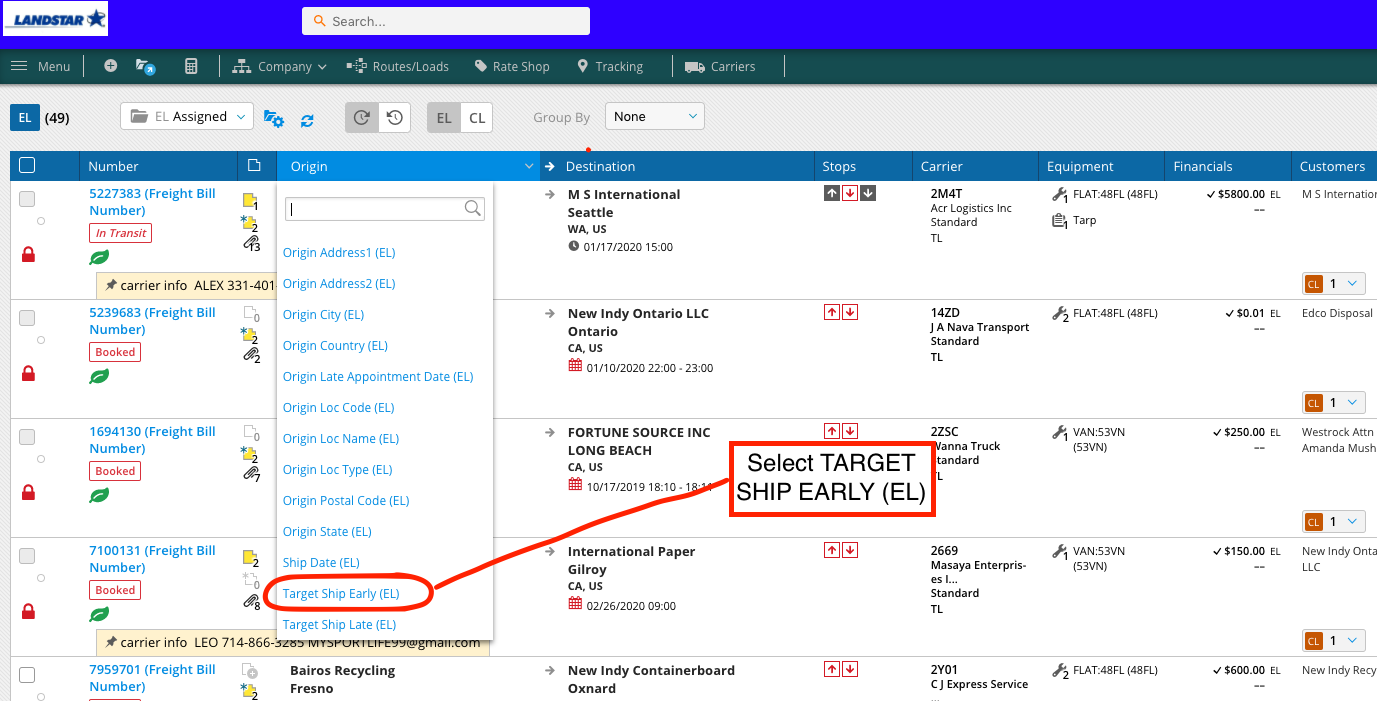
Task: Open the list settings gear icon
Action: click(274, 118)
